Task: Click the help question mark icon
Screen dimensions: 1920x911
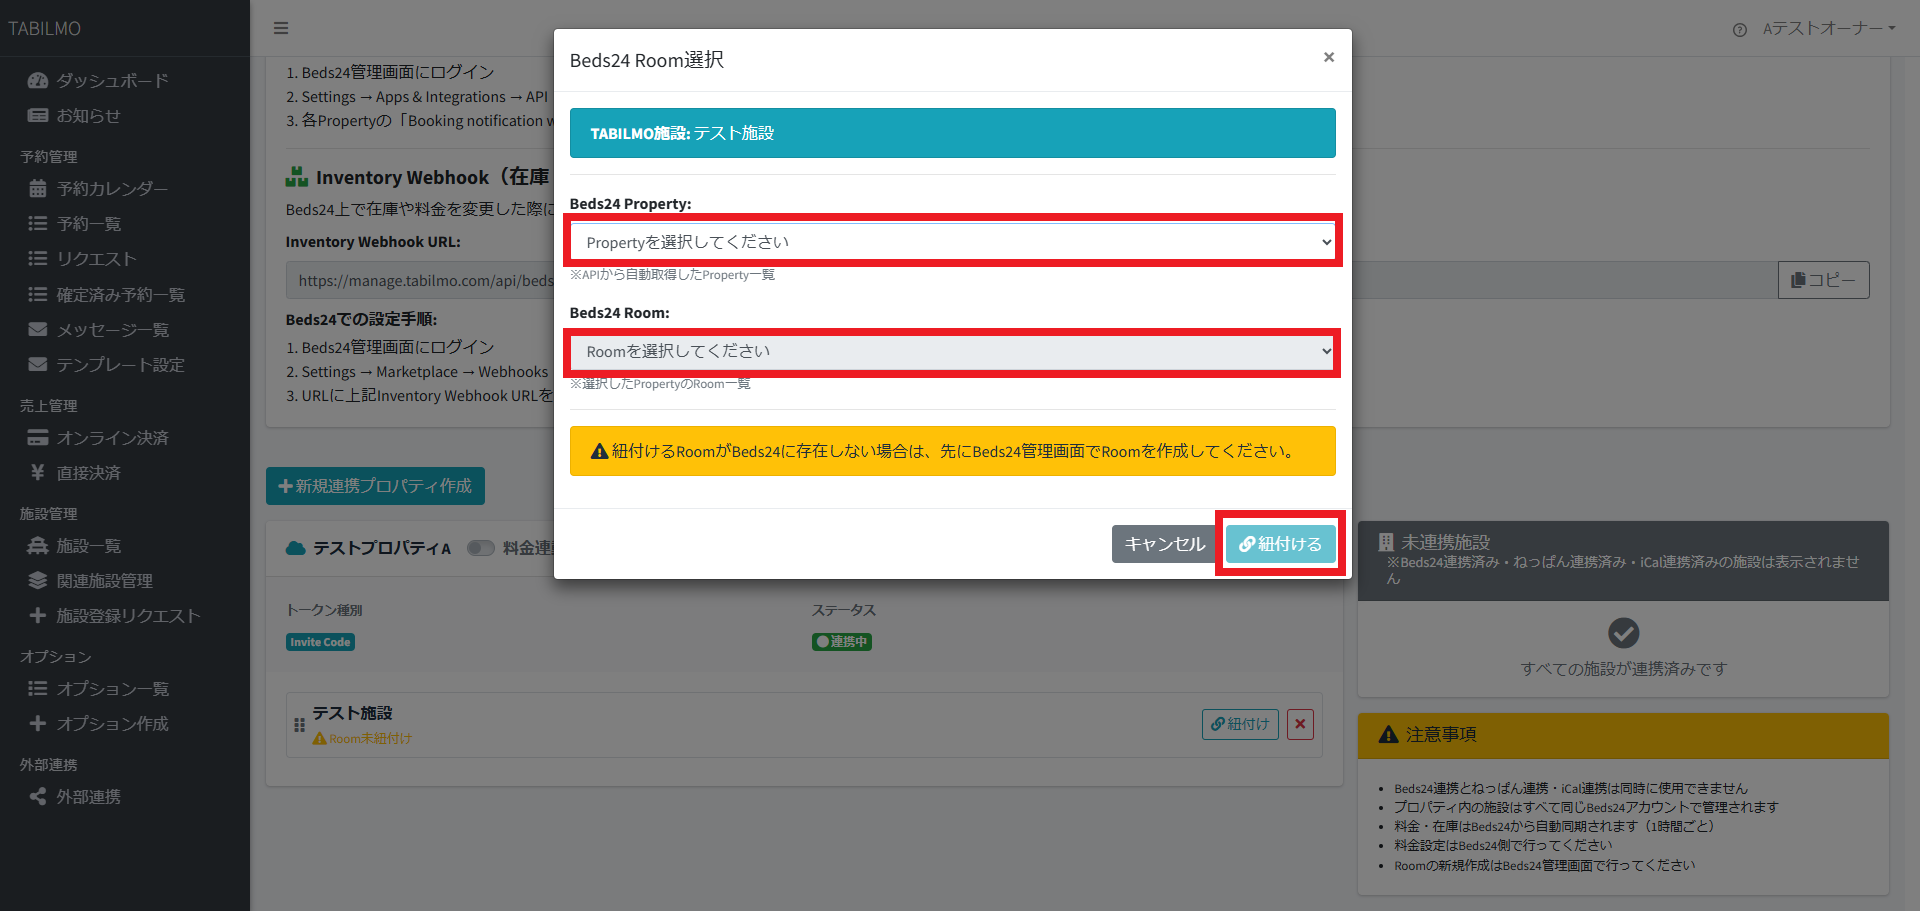Action: coord(1739,30)
